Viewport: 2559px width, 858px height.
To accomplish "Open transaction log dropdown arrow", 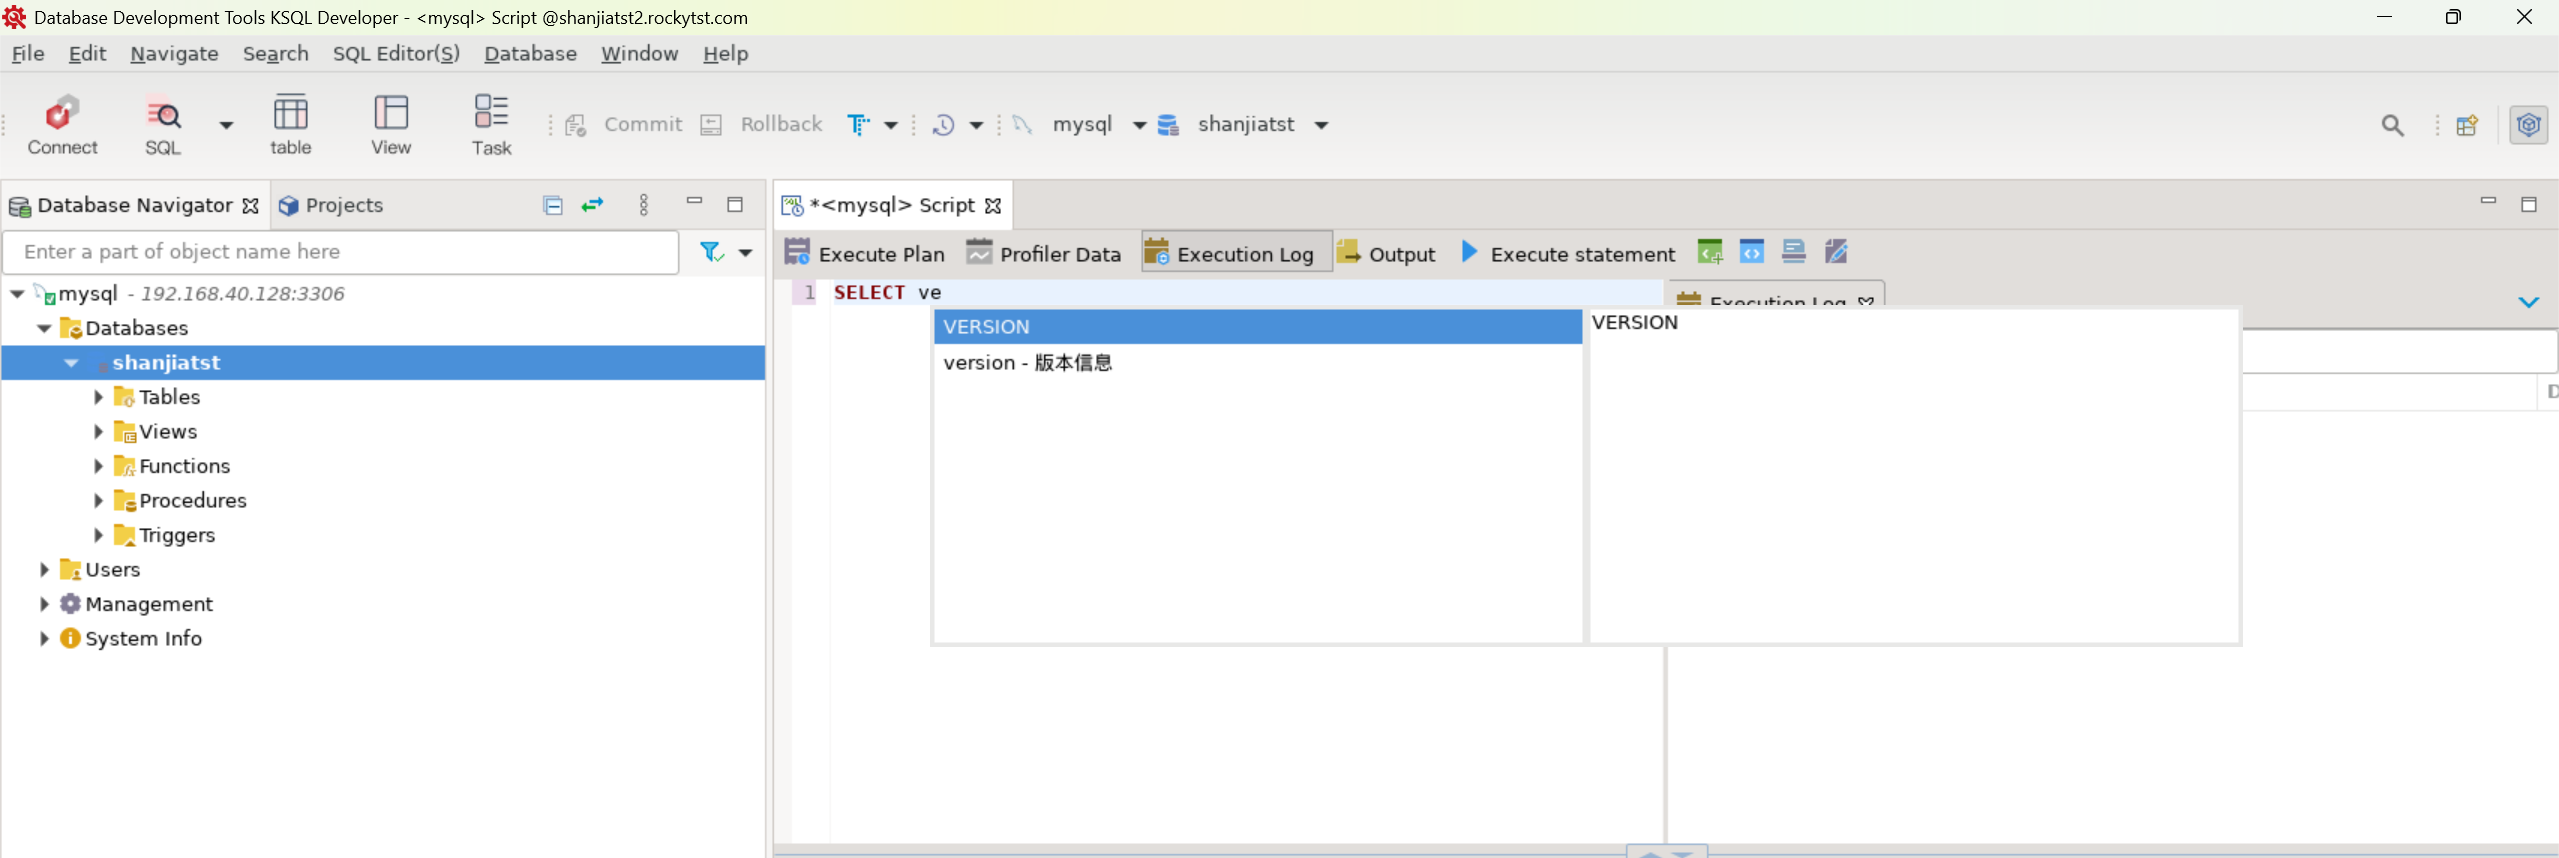I will coord(977,125).
